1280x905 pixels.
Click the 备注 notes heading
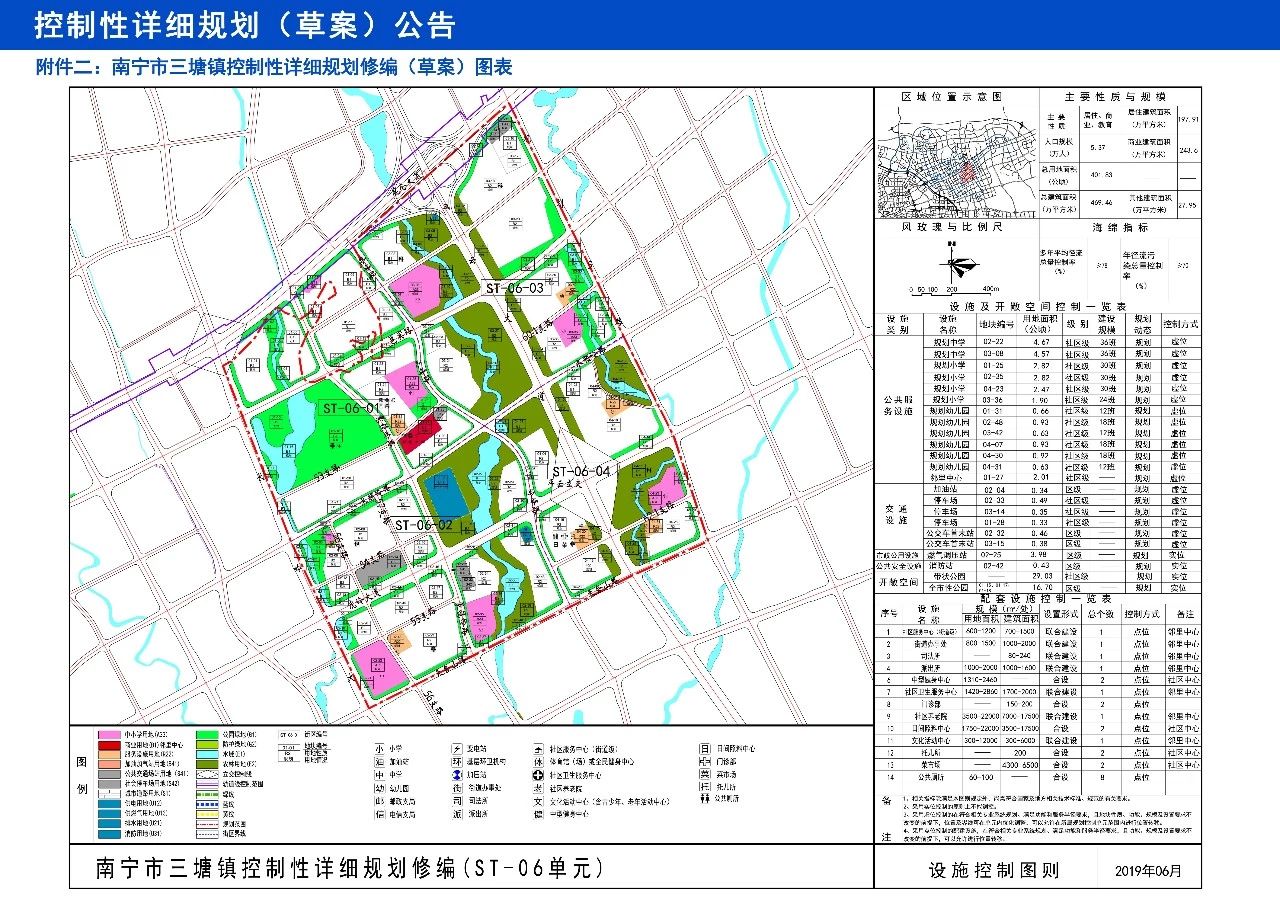[886, 818]
